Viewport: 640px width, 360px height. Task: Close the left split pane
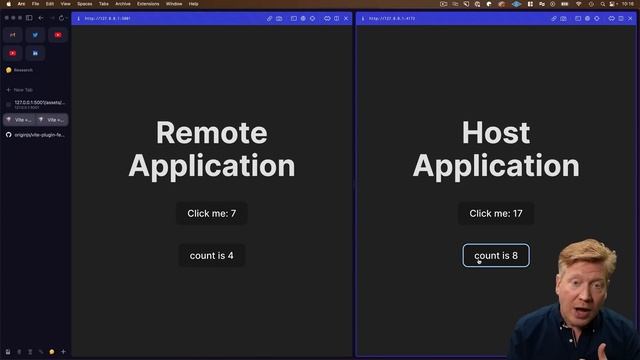point(346,18)
